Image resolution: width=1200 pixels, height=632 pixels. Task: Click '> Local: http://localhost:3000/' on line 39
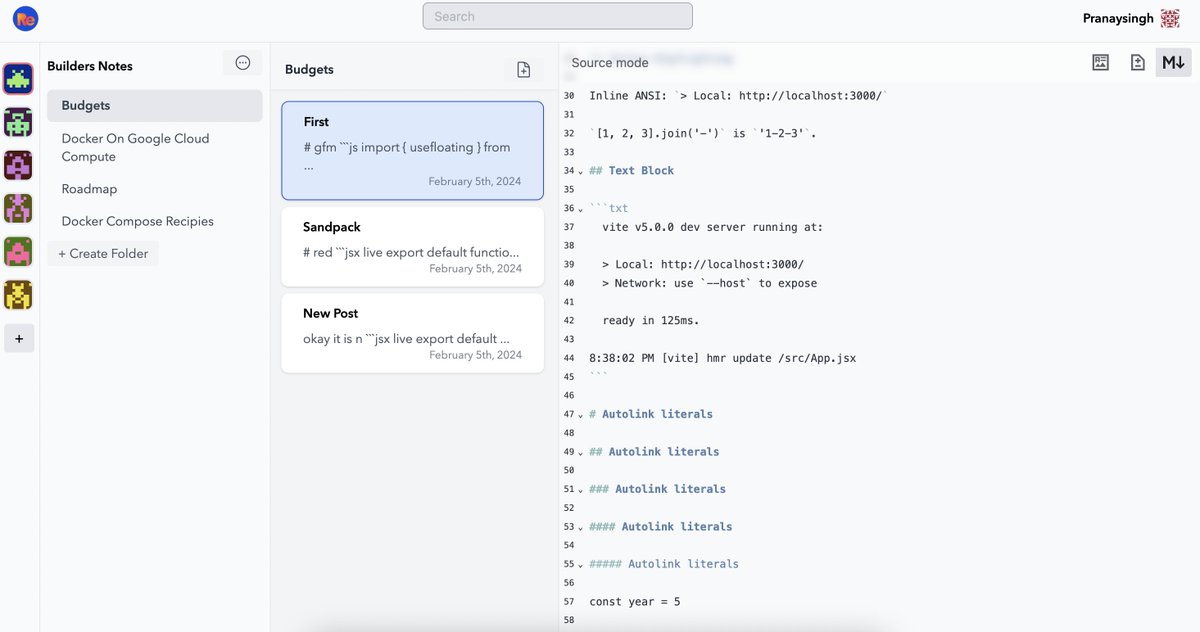coord(702,264)
